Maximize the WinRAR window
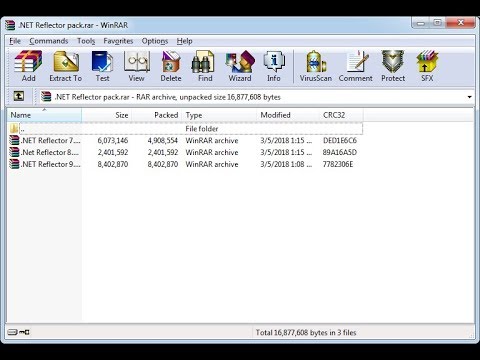 tap(438, 23)
